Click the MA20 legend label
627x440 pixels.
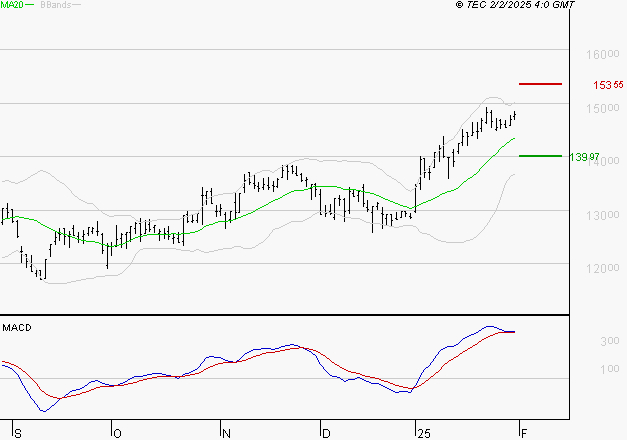coord(12,5)
